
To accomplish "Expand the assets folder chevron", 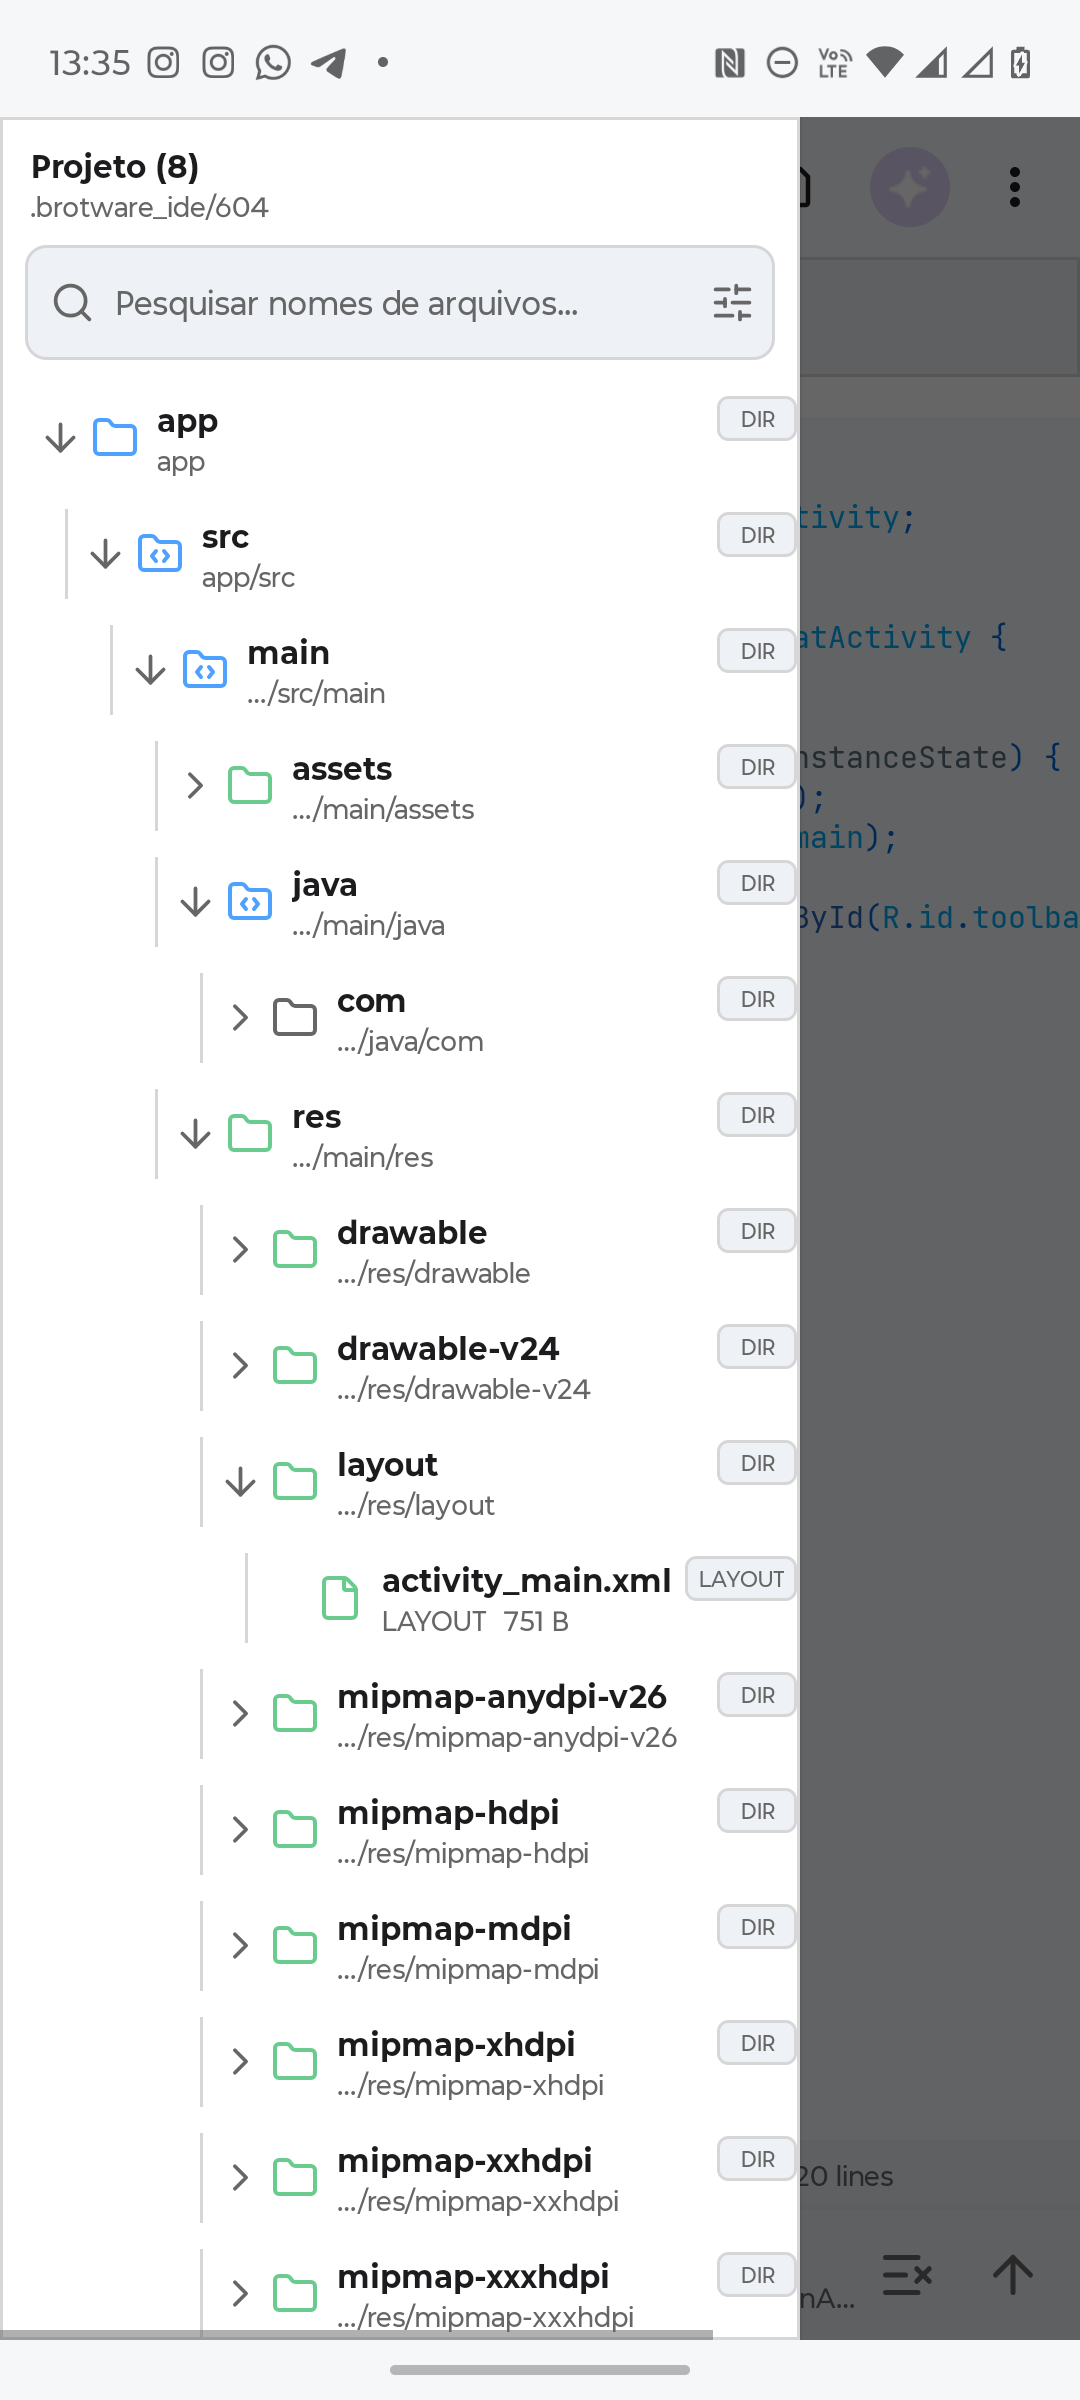I will click(195, 785).
